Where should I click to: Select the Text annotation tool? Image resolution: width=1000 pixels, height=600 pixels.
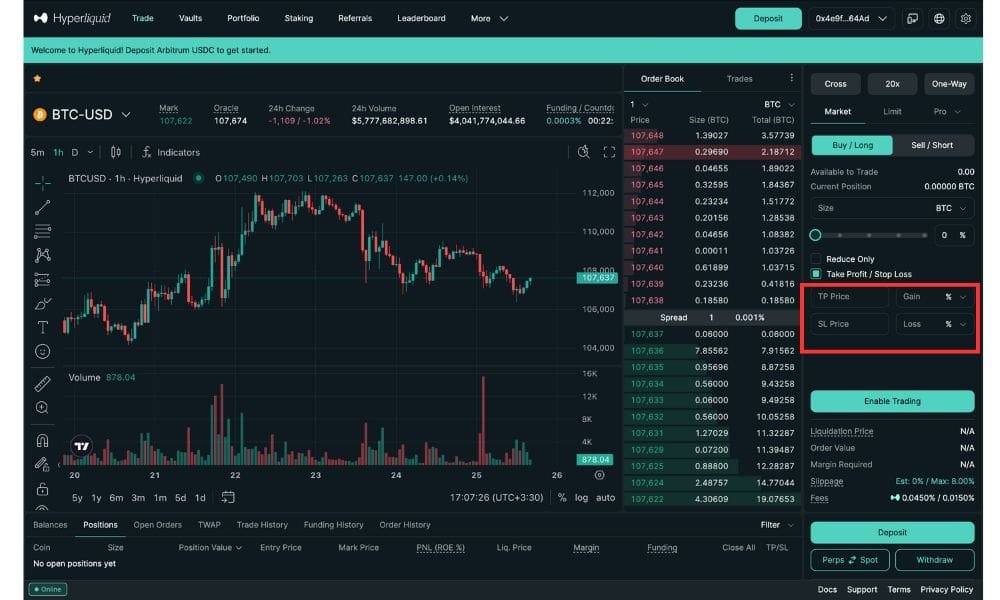coord(43,328)
